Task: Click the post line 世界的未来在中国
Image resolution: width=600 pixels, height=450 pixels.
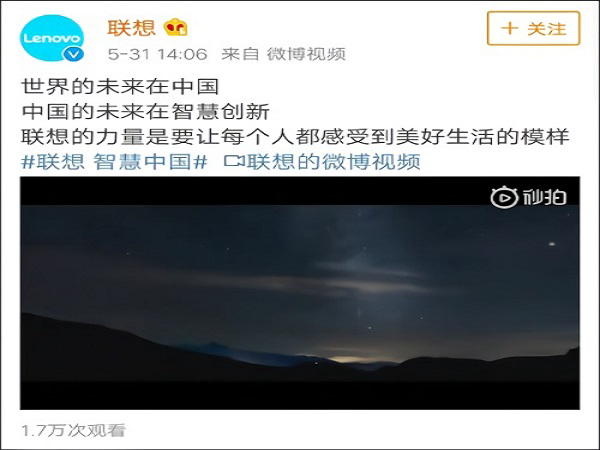Action: [x=120, y=86]
